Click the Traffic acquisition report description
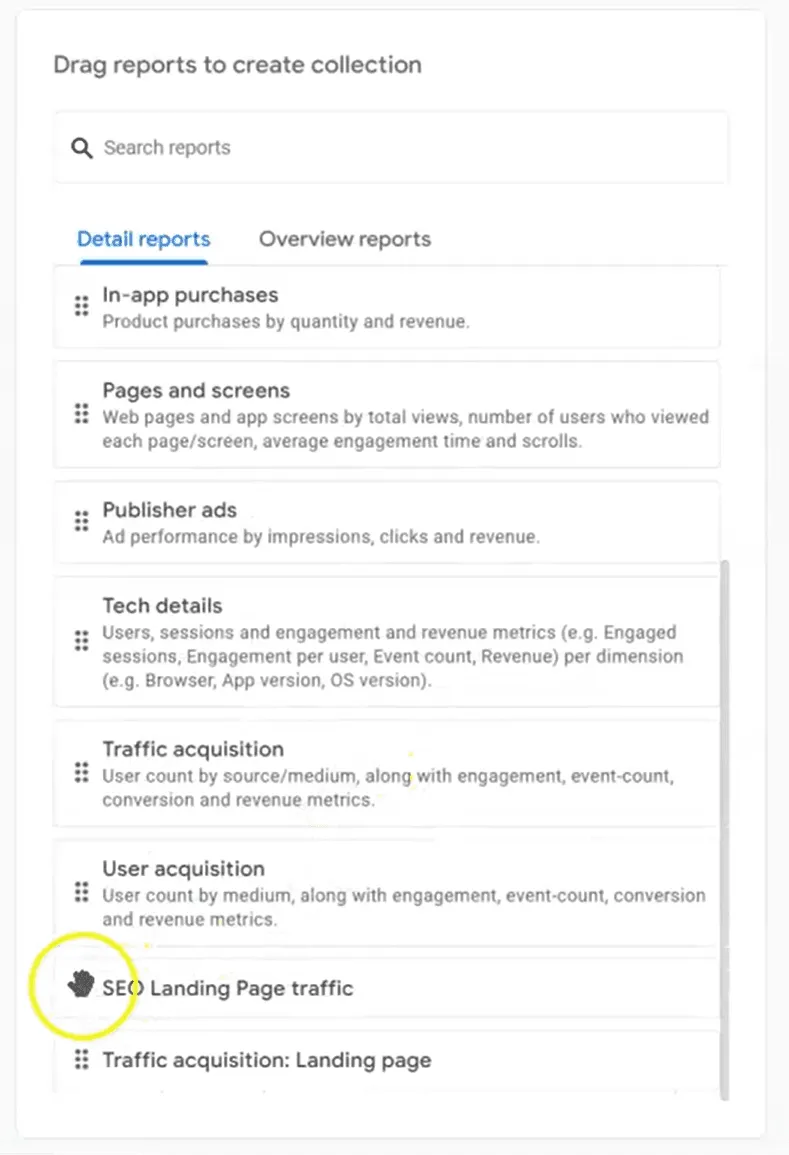 click(x=388, y=787)
